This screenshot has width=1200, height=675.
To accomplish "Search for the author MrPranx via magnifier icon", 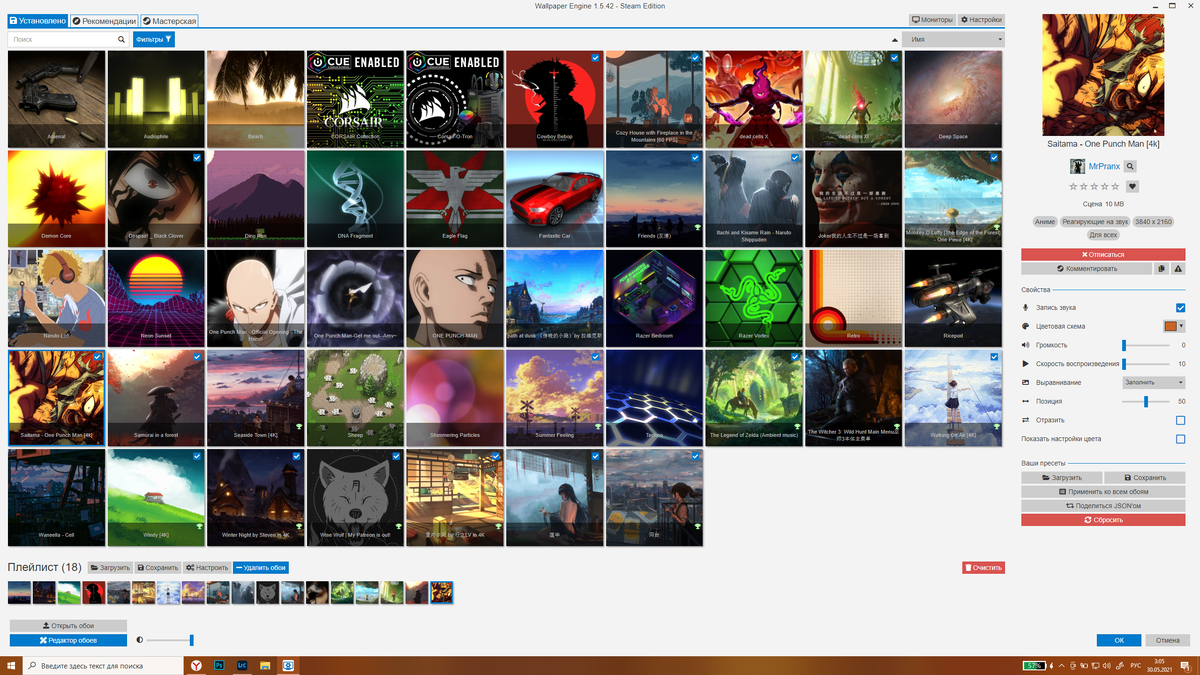I will [x=1130, y=166].
